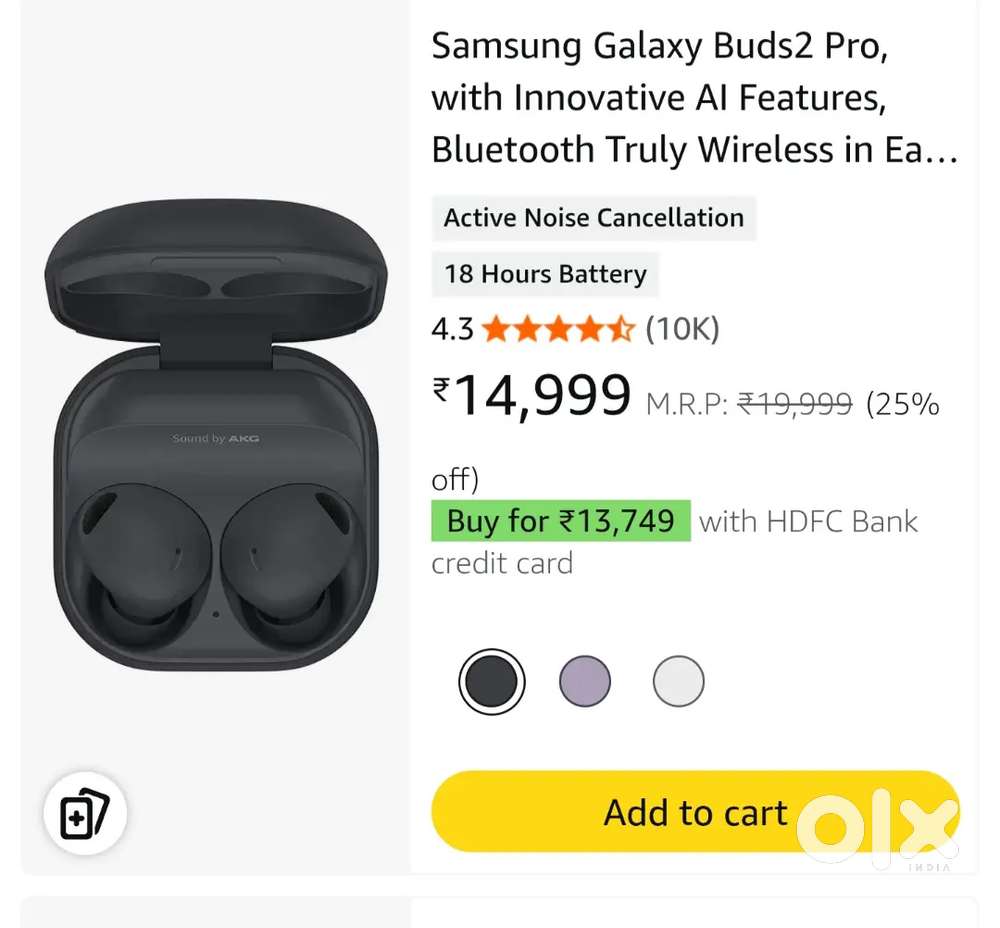Select the black color swatch
Viewport: 1000px width, 928px height.
(x=489, y=681)
